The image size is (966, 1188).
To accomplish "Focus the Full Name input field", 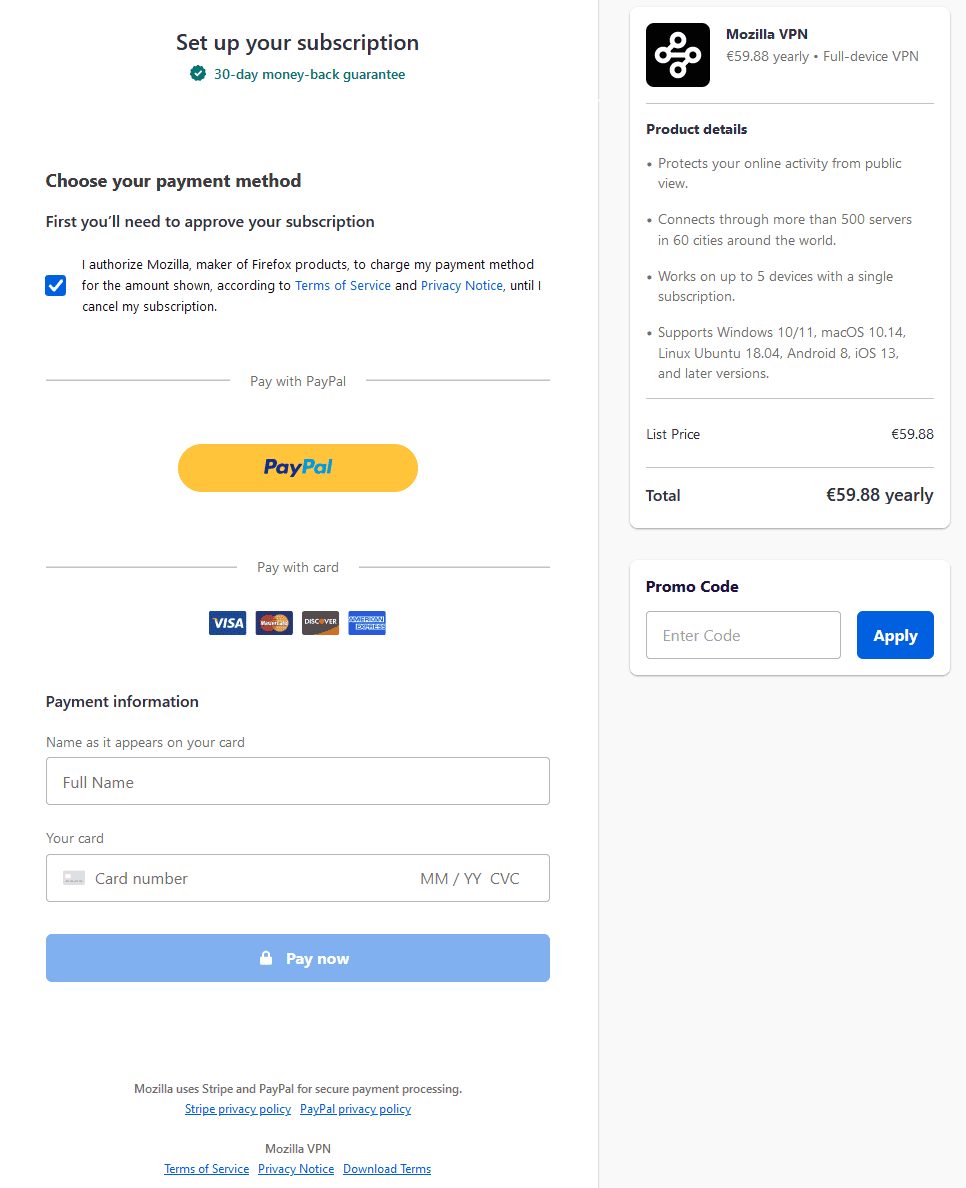I will pyautogui.click(x=298, y=781).
